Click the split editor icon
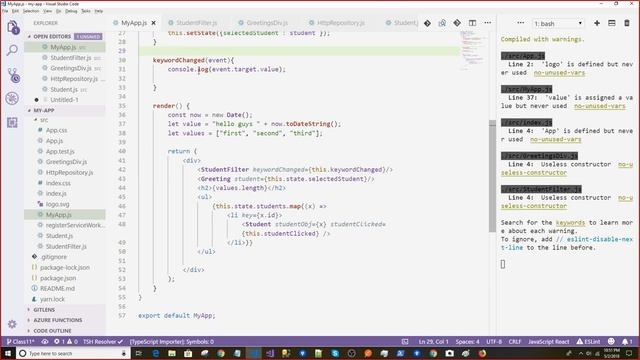This screenshot has width=640, height=360. point(472,23)
